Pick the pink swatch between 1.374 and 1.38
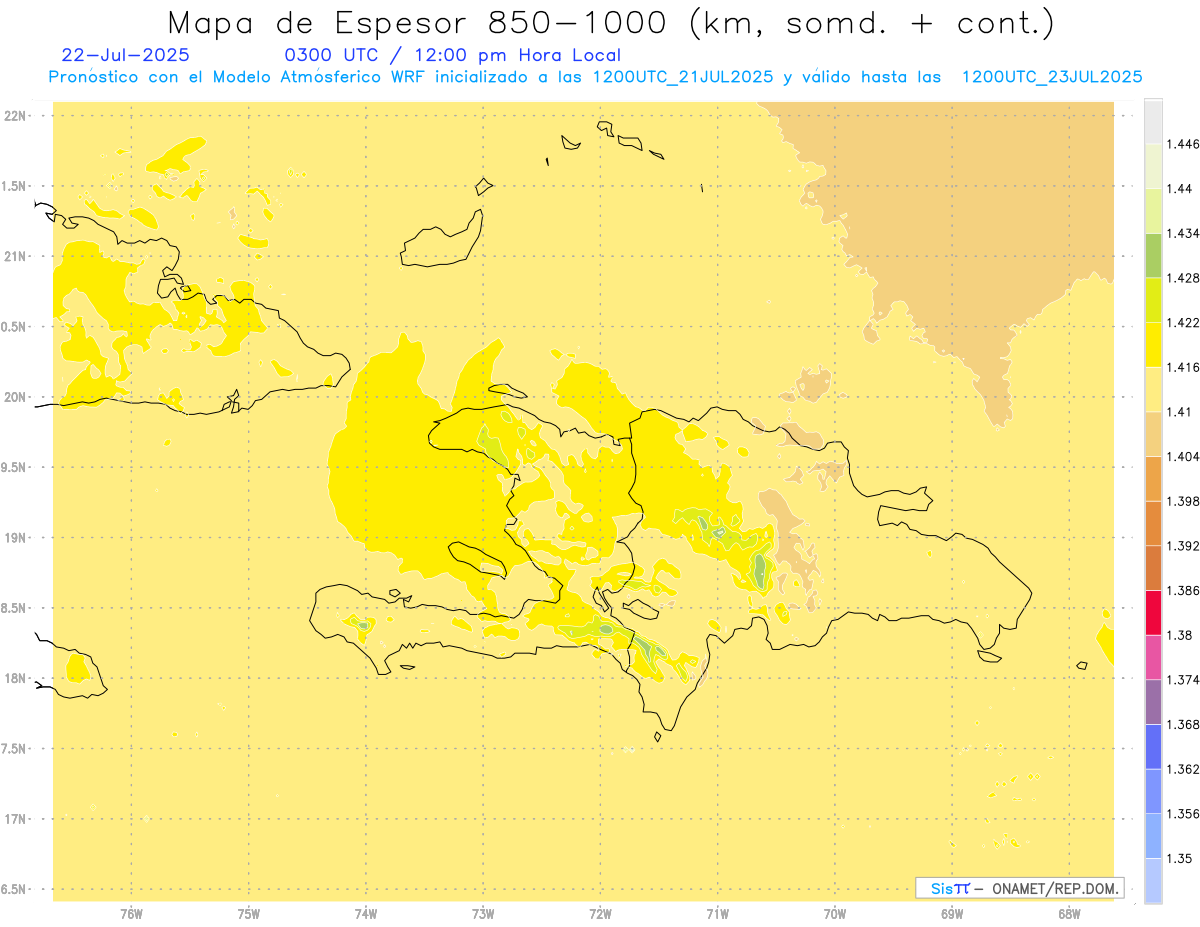This screenshot has width=1200, height=927. point(1153,657)
